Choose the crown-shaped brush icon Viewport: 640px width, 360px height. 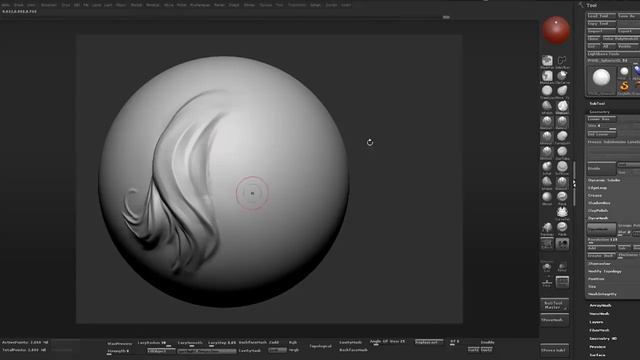tap(562, 213)
